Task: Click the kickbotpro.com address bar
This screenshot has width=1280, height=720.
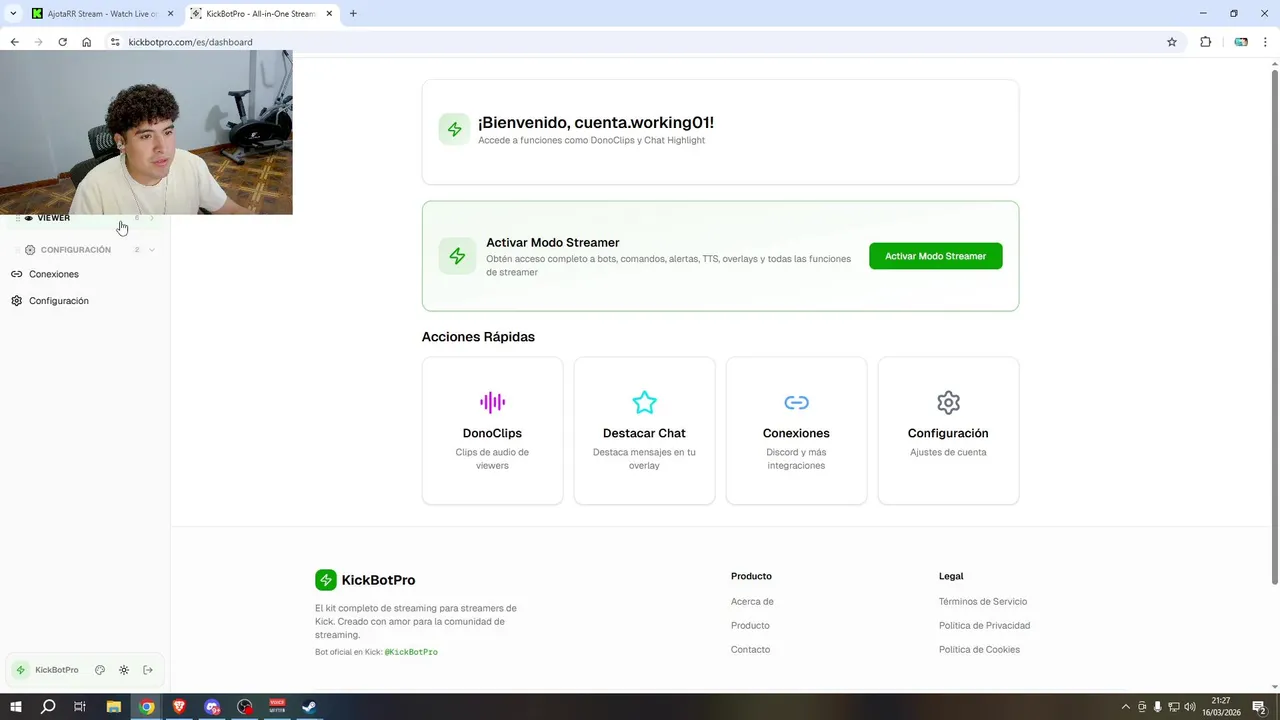Action: click(x=640, y=42)
